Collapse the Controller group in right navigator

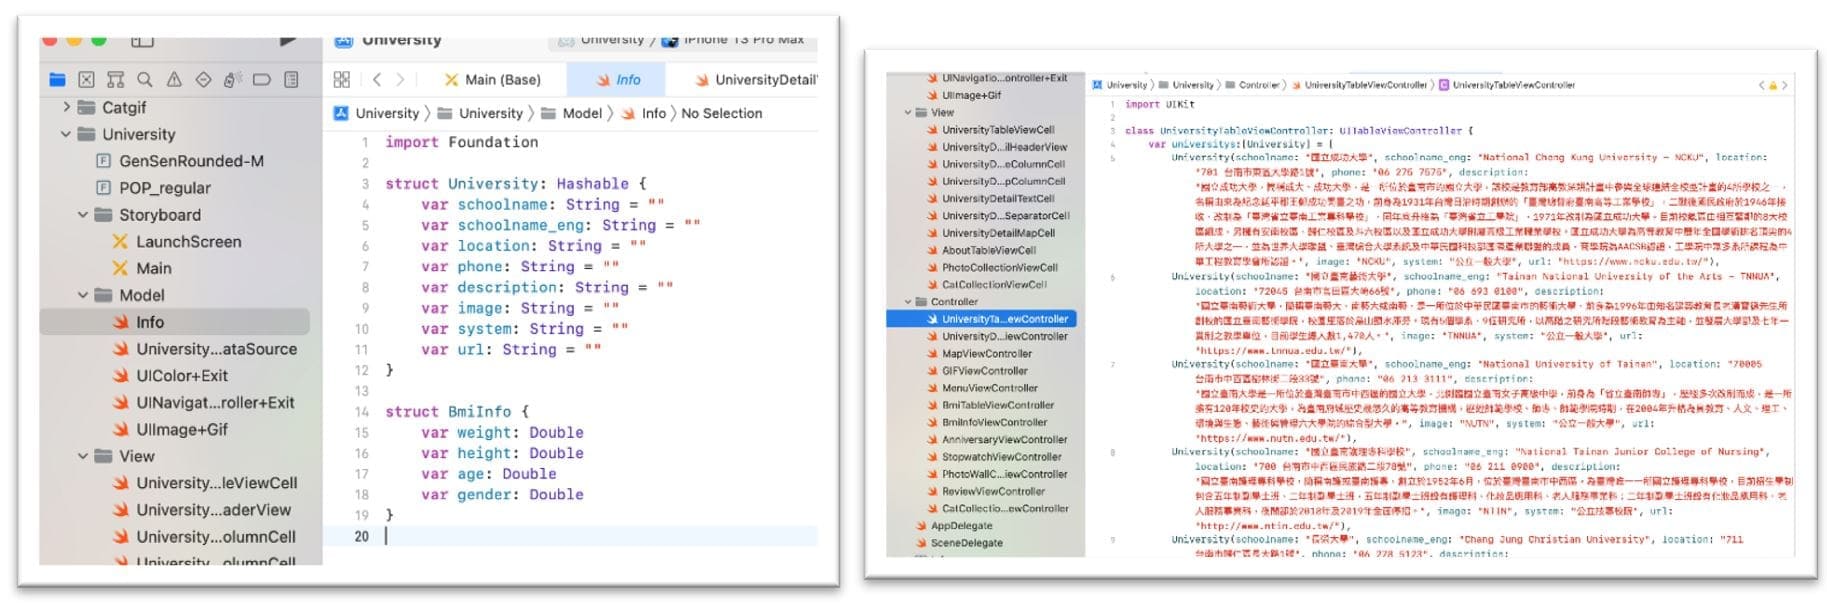(x=908, y=302)
